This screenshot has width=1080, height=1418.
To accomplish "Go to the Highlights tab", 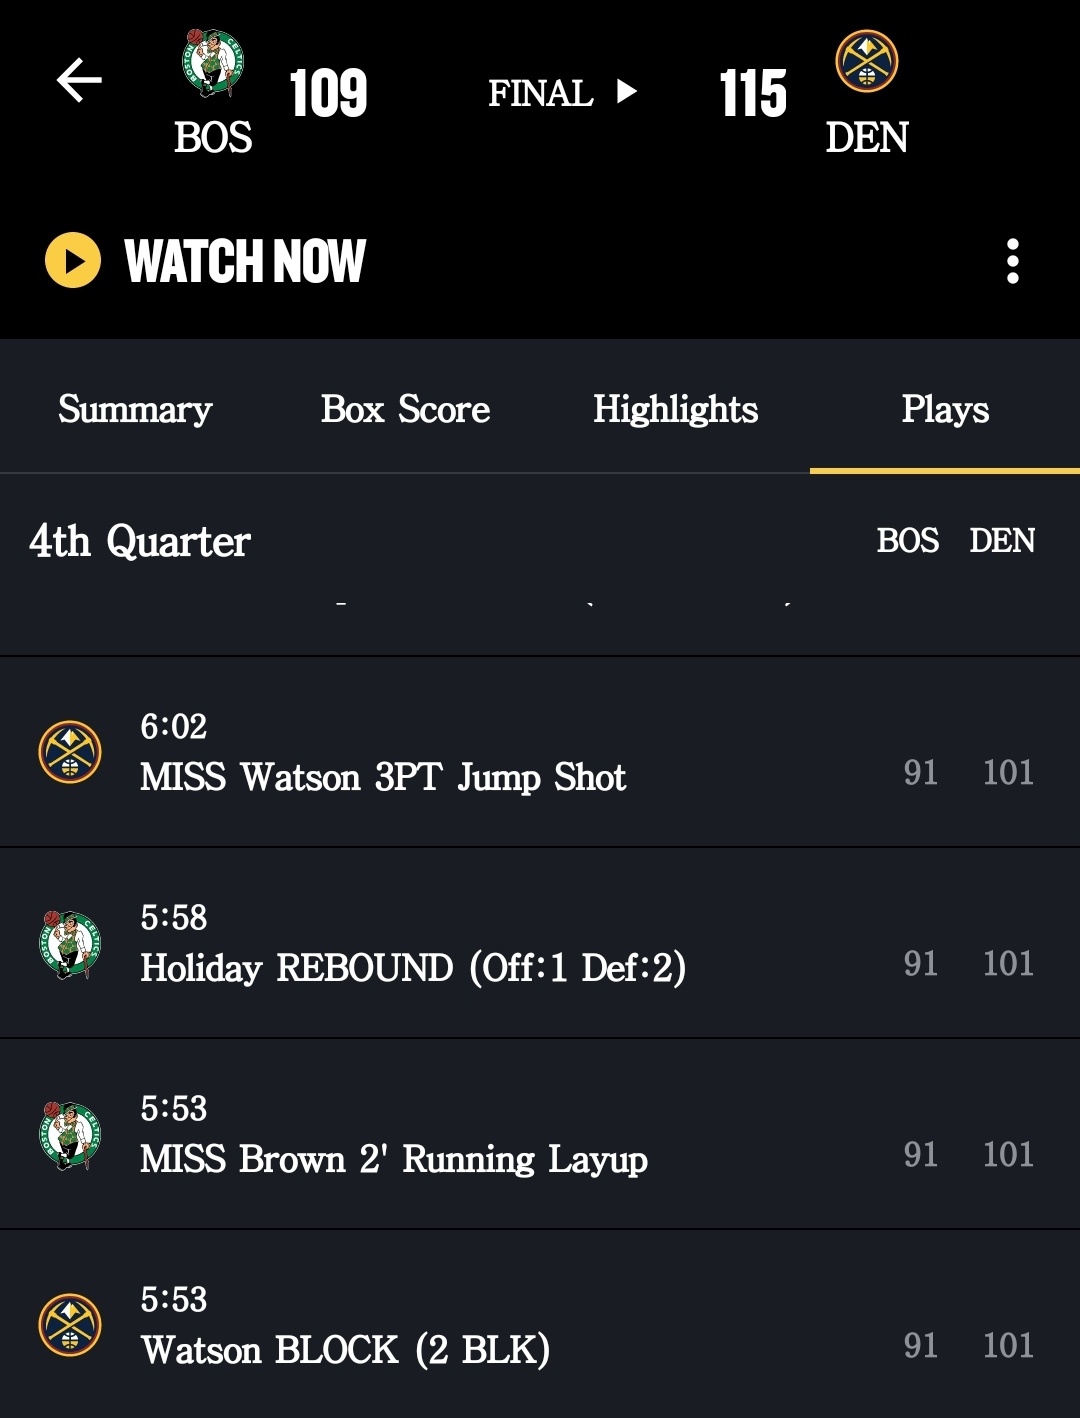I will [675, 409].
